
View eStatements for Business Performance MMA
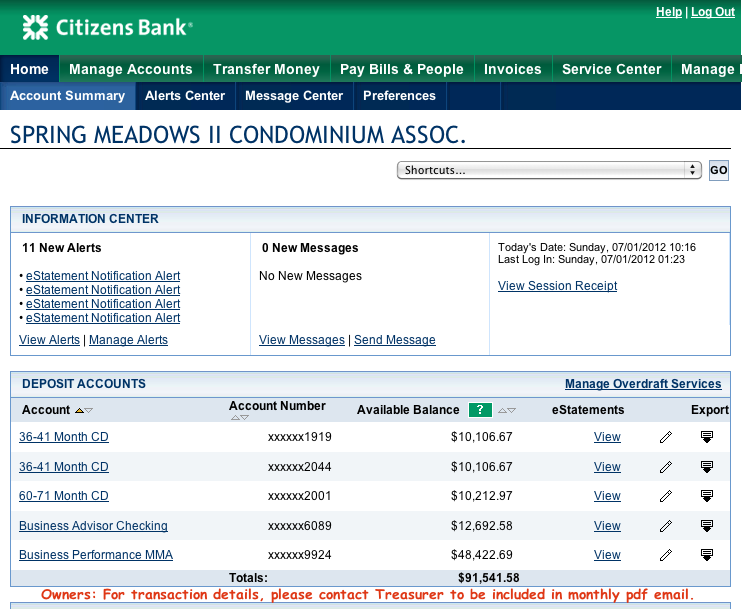pyautogui.click(x=607, y=555)
